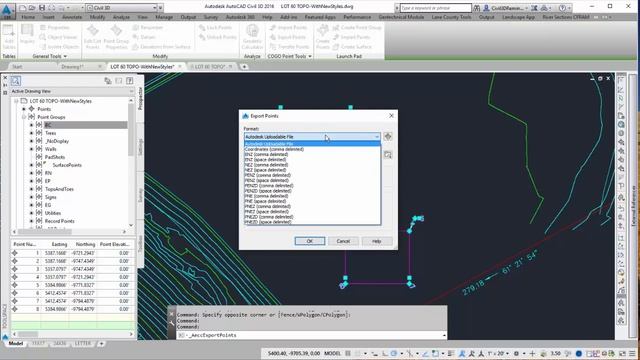Click the Infocenter keyword search field
This screenshot has height=360, width=640.
tap(436, 8)
